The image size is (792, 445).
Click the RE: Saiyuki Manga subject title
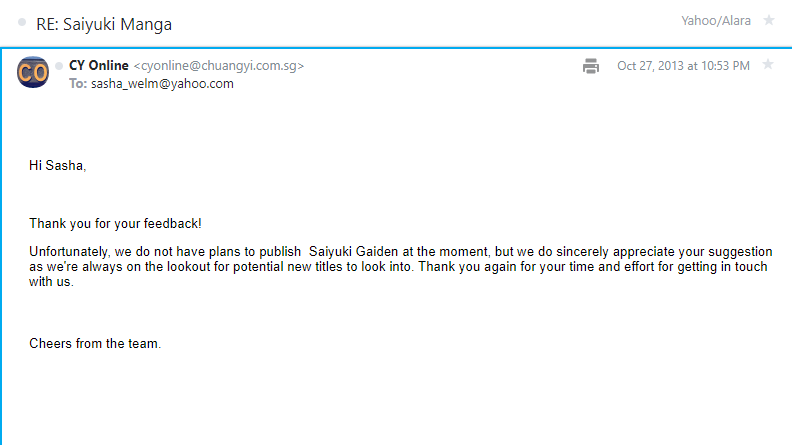pos(104,24)
